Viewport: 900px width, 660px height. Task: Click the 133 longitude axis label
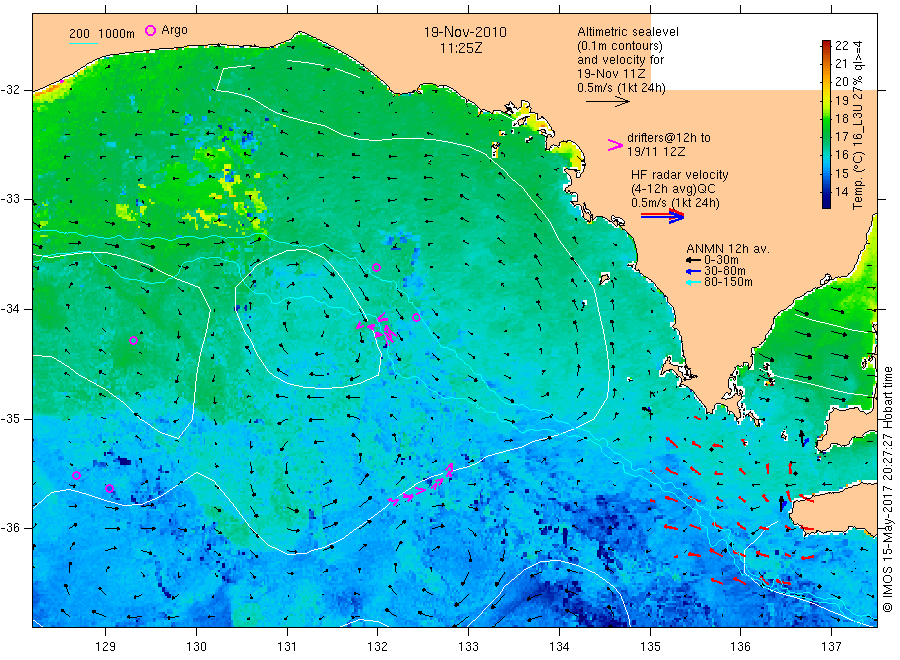coord(468,647)
